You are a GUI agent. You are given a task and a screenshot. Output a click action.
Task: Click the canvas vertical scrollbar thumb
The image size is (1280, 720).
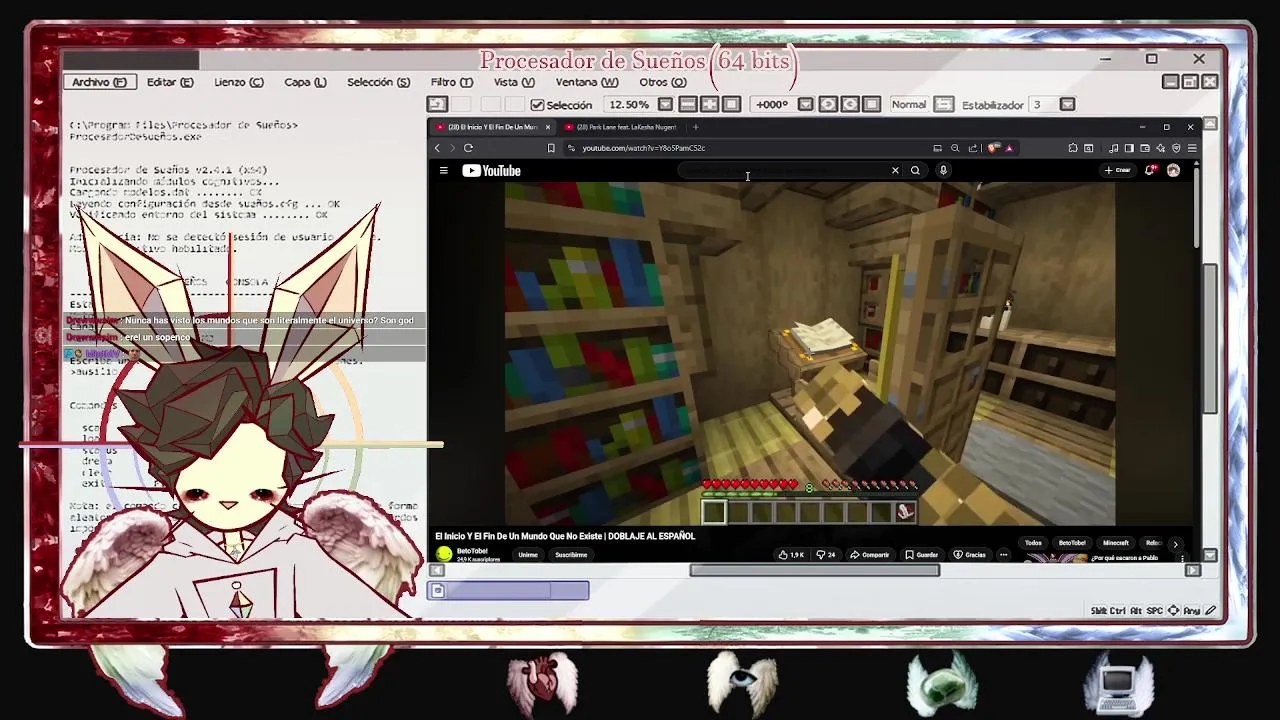click(x=1210, y=338)
